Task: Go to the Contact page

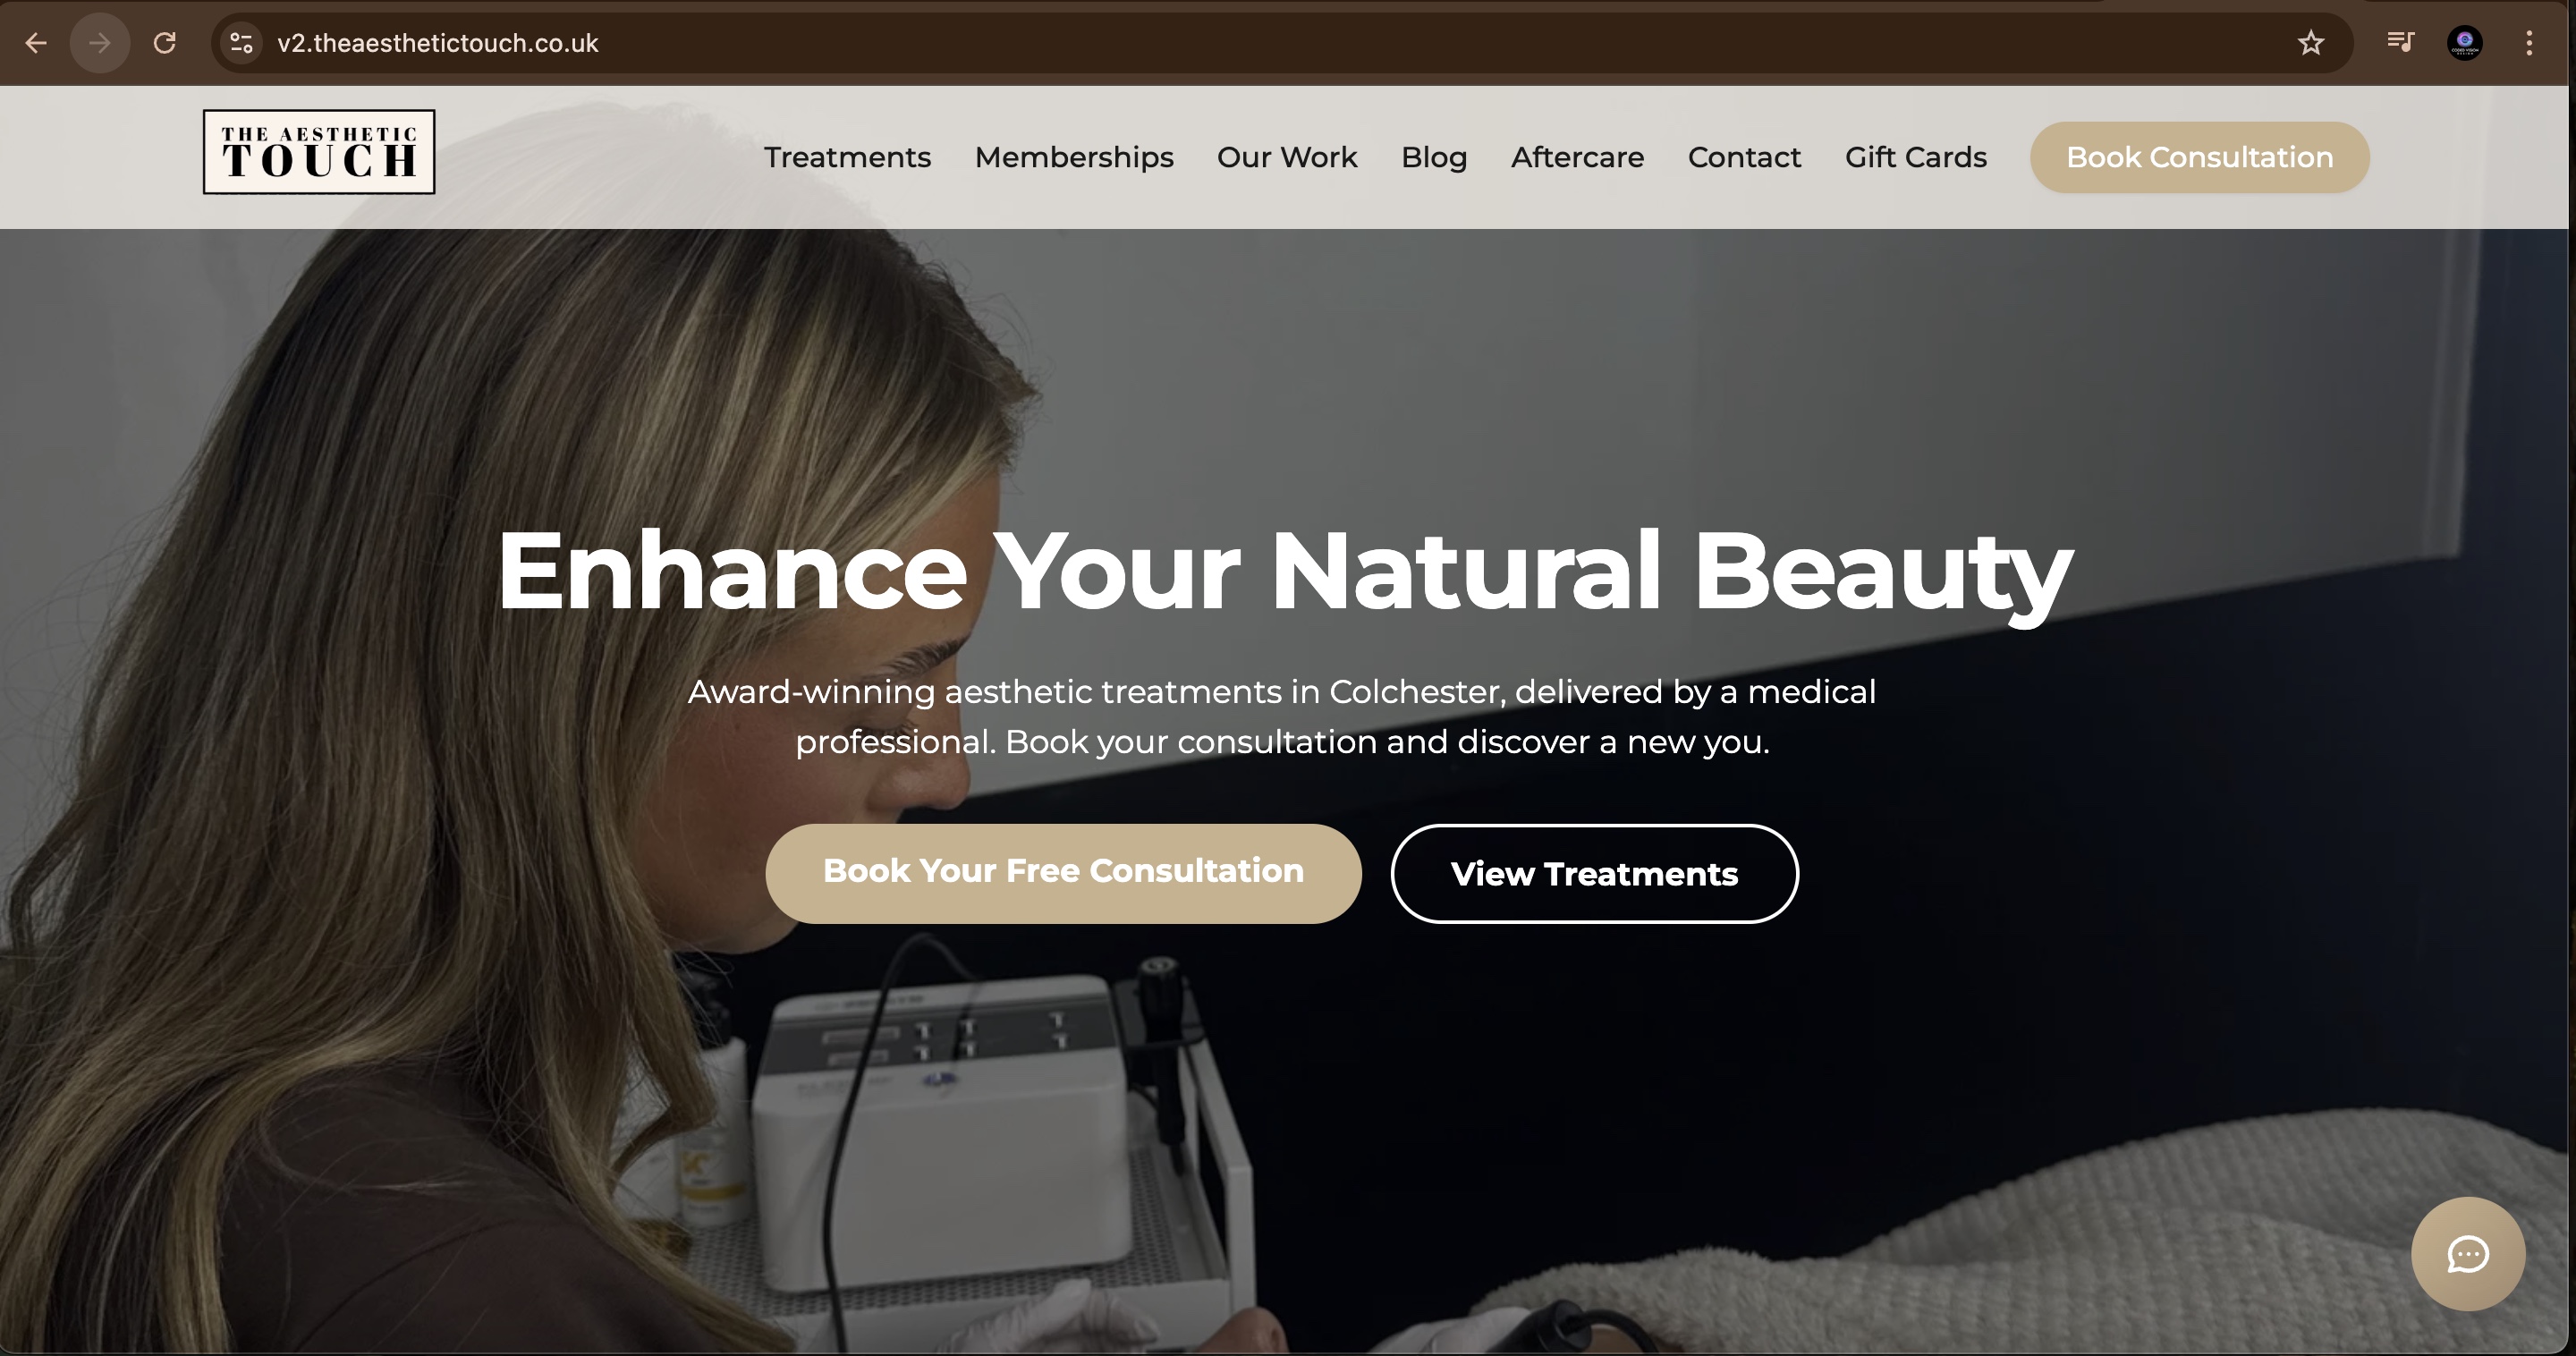Action: 1744,157
